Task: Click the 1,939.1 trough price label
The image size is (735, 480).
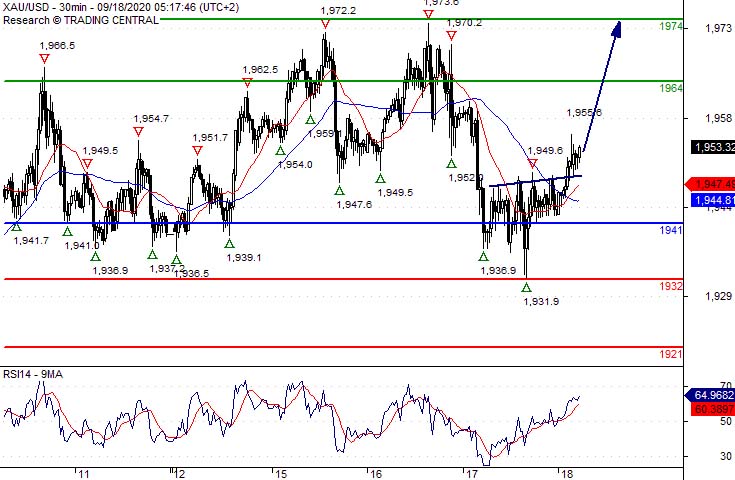Action: click(244, 257)
